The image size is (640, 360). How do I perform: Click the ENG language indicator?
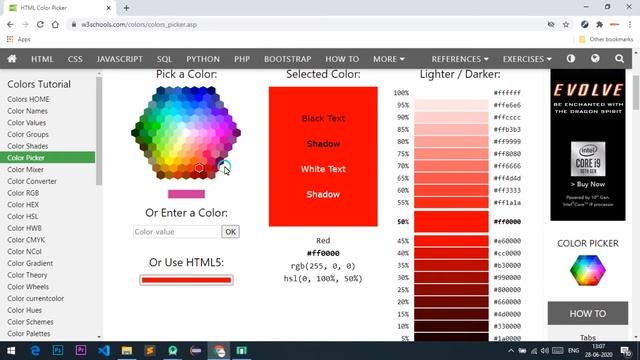coord(573,351)
